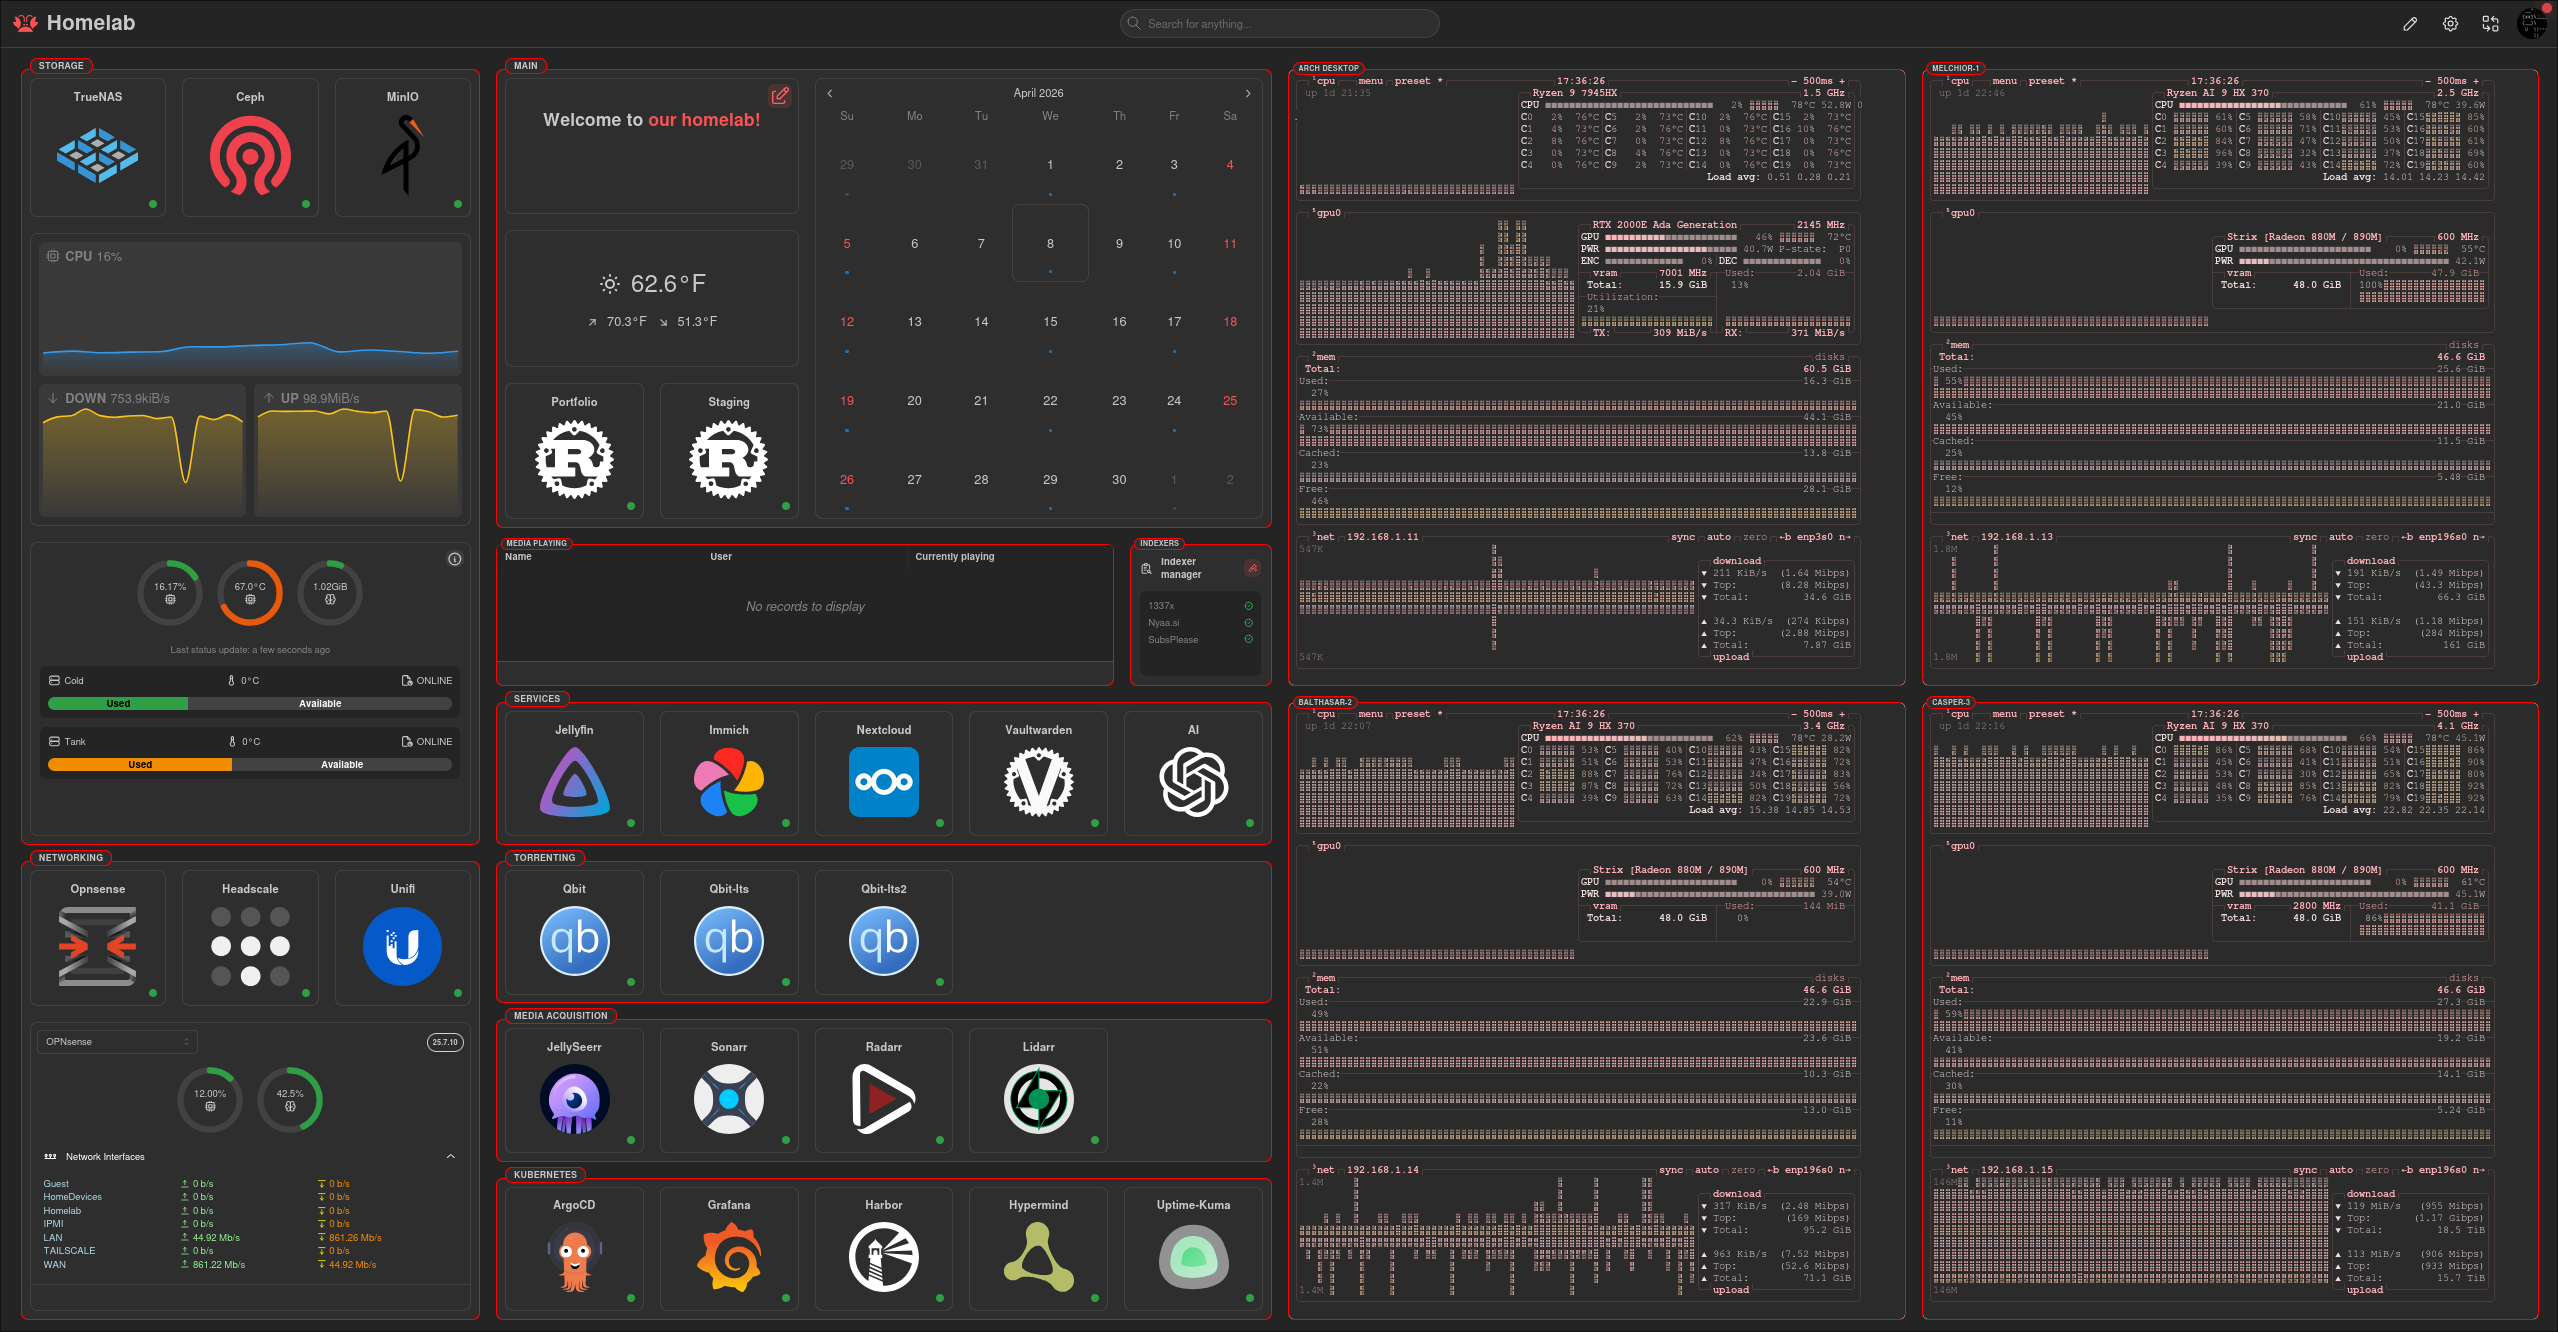Select April 15 in calendar
2558x1332 pixels.
point(1050,322)
